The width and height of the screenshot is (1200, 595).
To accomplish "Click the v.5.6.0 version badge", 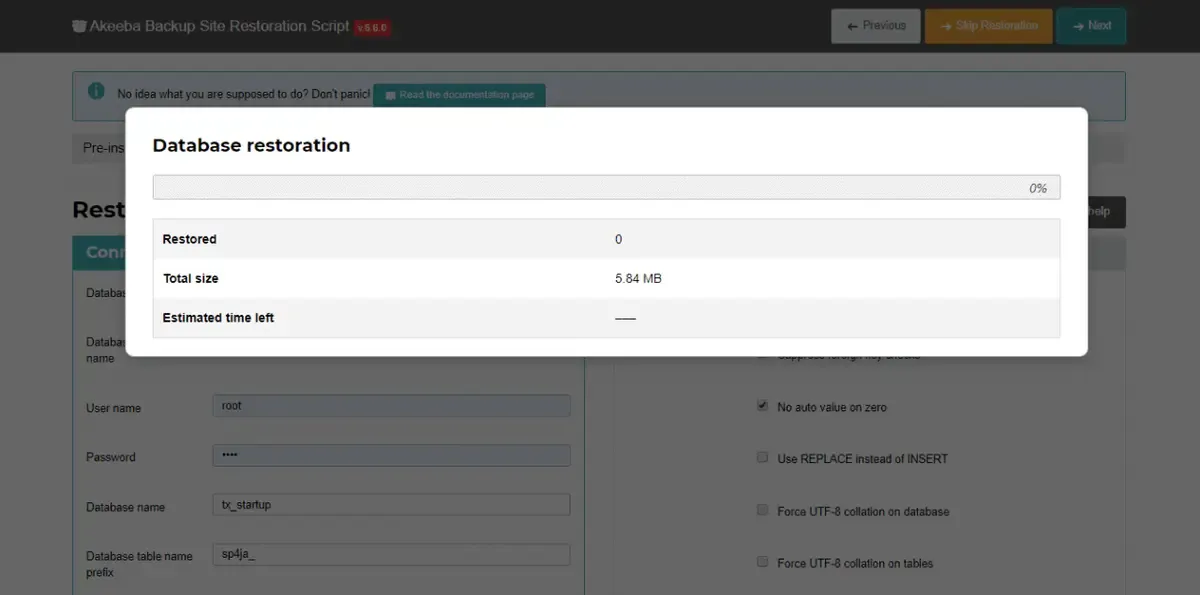I will (x=372, y=27).
